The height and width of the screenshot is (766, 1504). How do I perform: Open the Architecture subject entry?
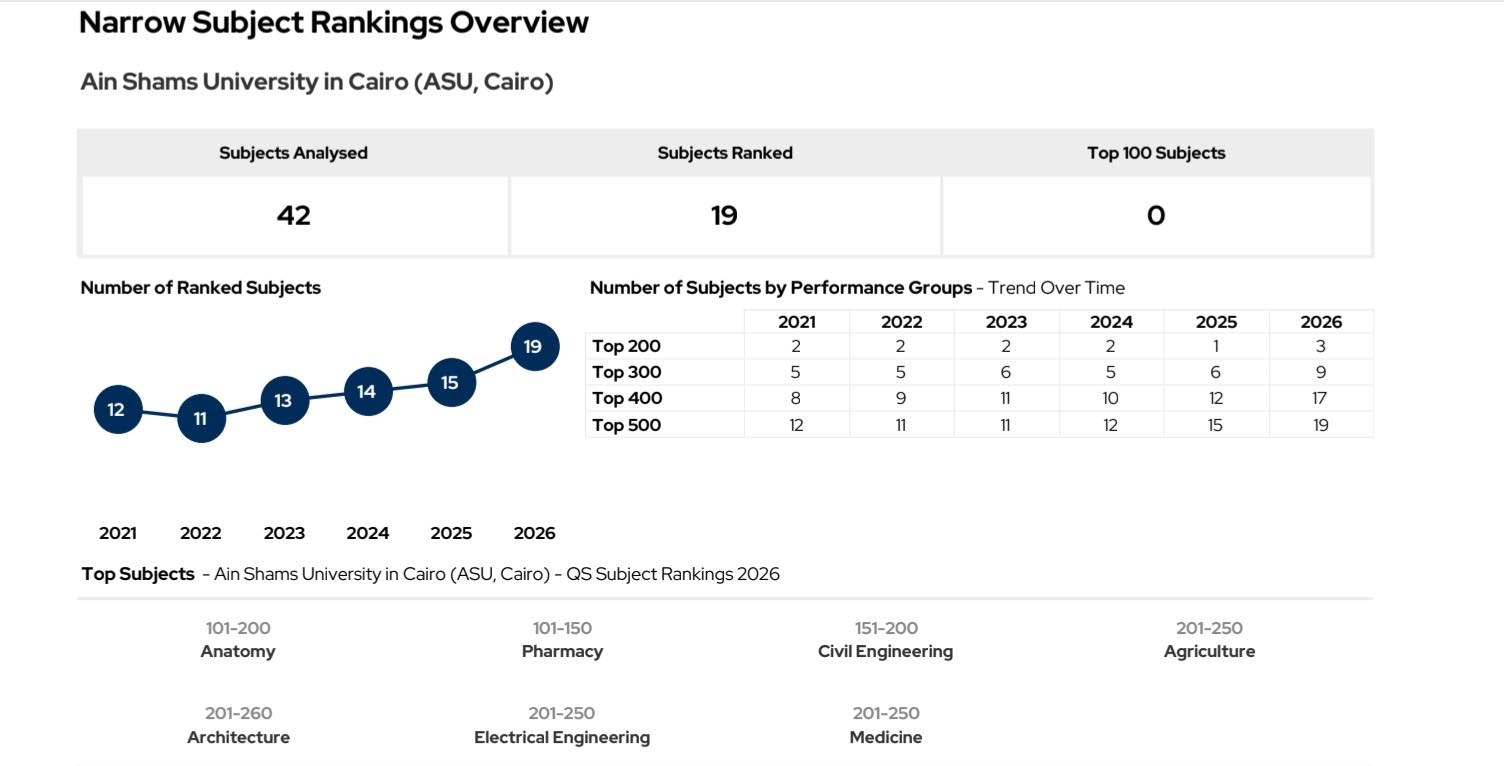238,738
